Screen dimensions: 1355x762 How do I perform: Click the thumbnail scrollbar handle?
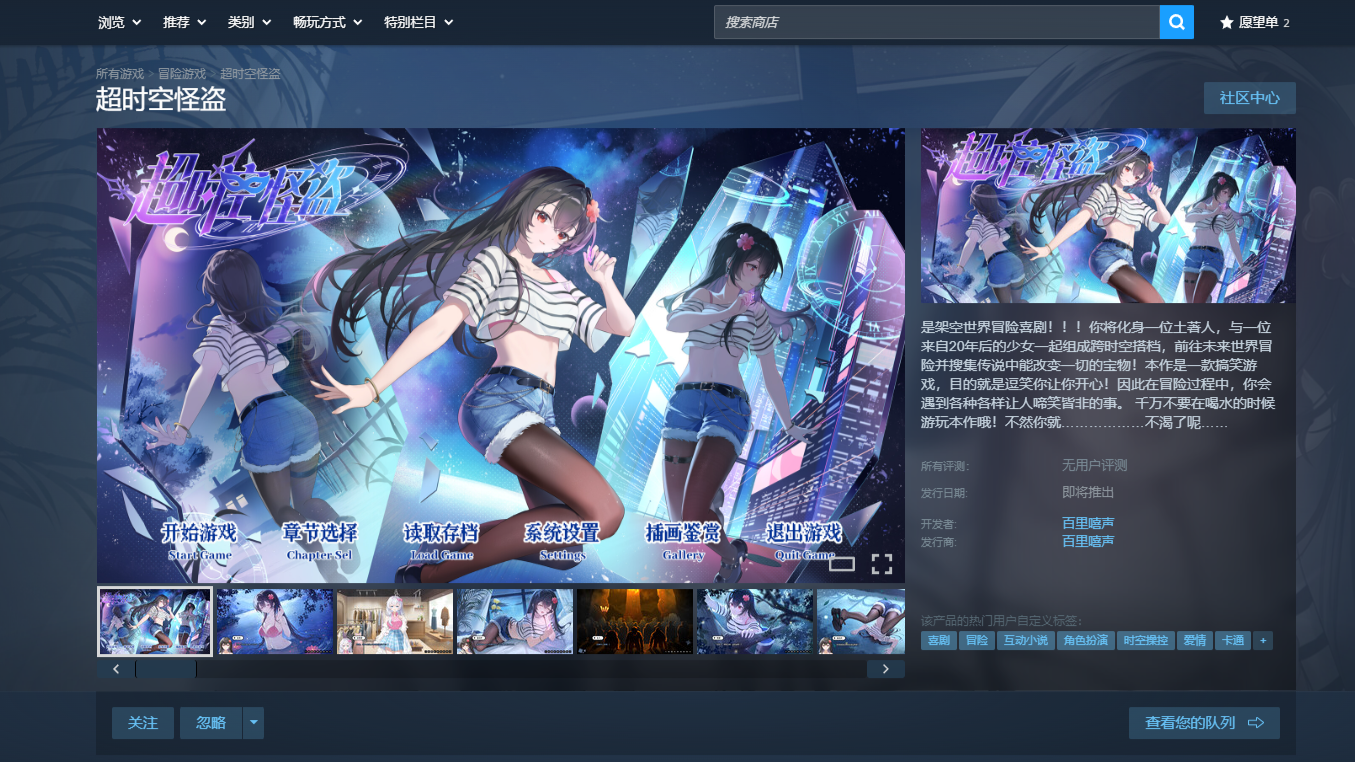click(166, 669)
